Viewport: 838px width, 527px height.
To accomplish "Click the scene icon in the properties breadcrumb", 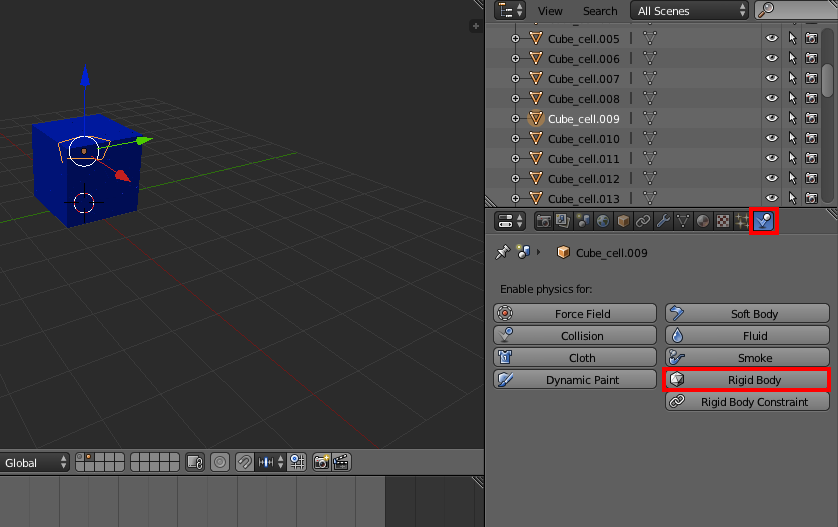I will pyautogui.click(x=523, y=252).
